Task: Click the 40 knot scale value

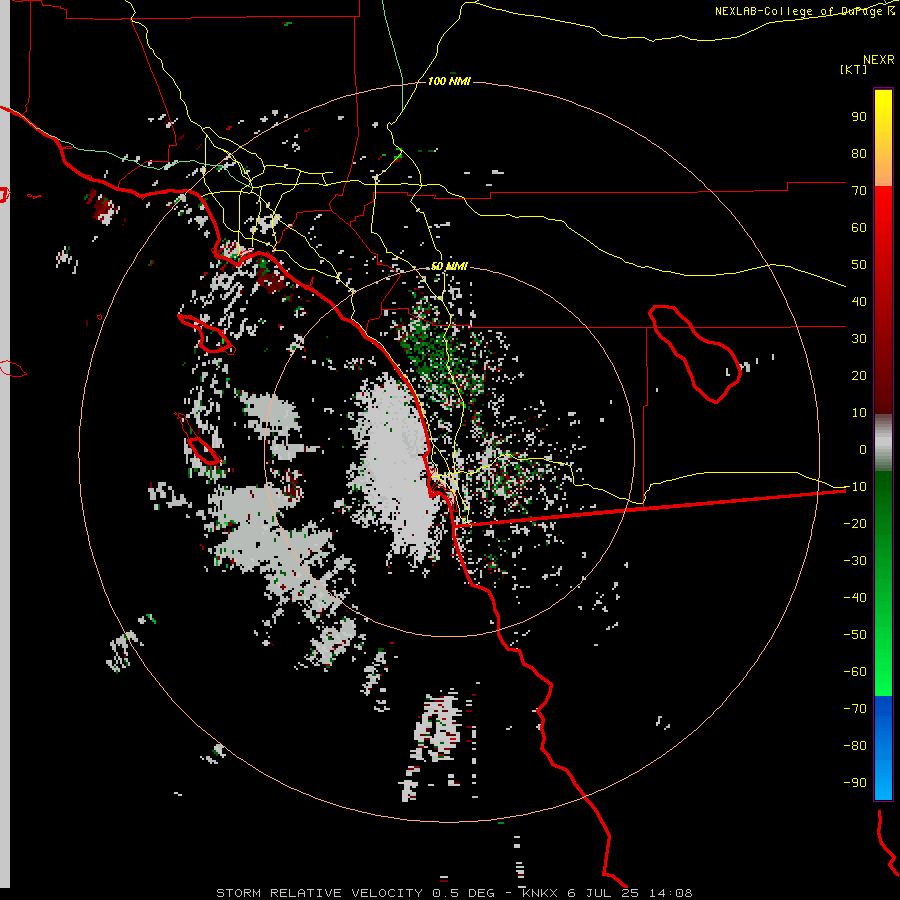Action: point(859,302)
